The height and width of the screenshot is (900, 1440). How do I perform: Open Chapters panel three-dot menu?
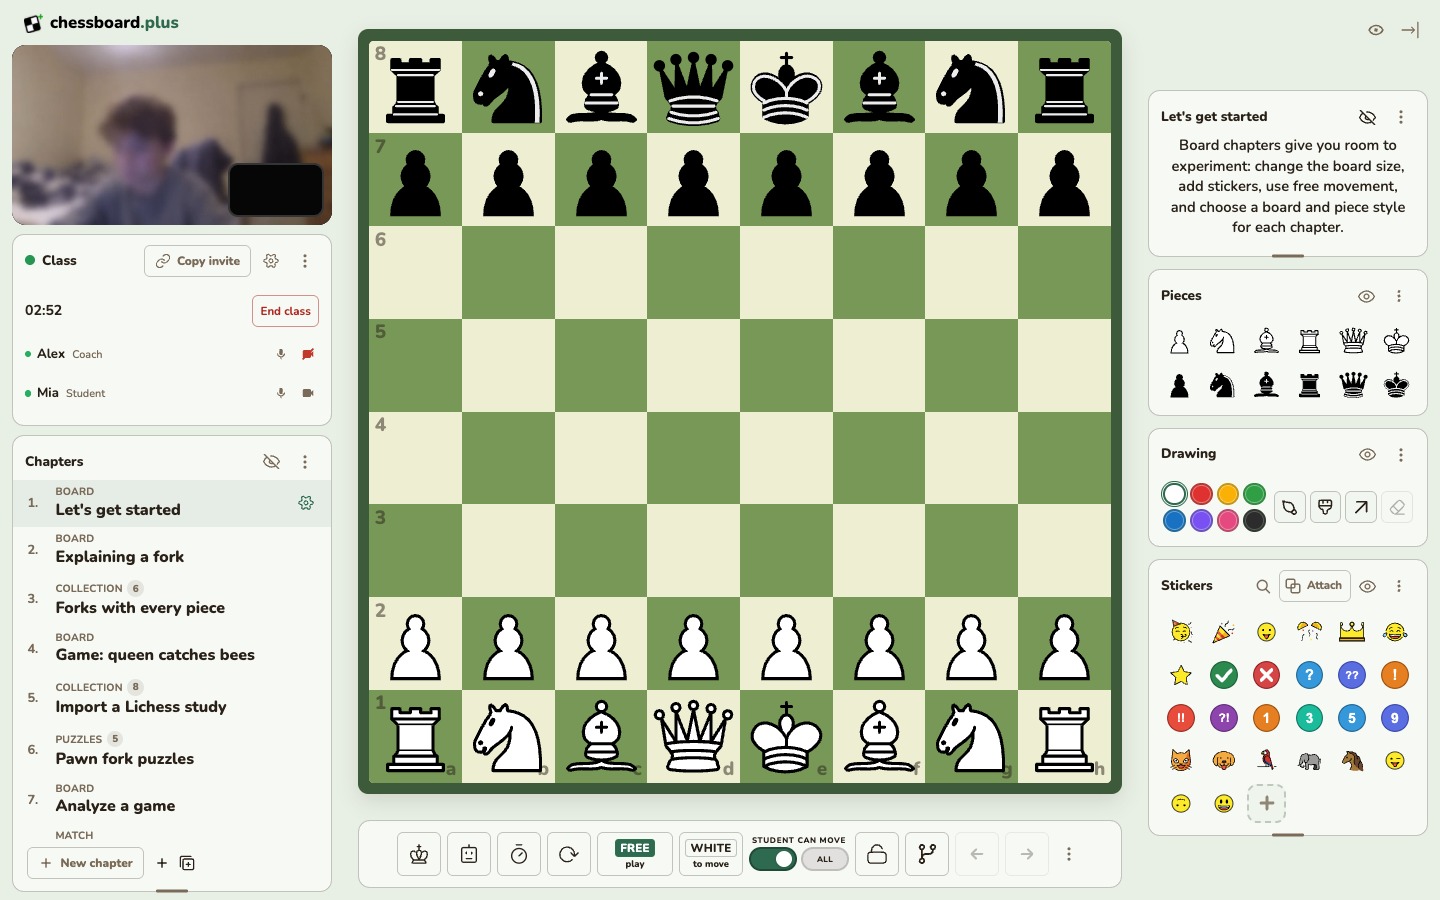click(x=305, y=462)
